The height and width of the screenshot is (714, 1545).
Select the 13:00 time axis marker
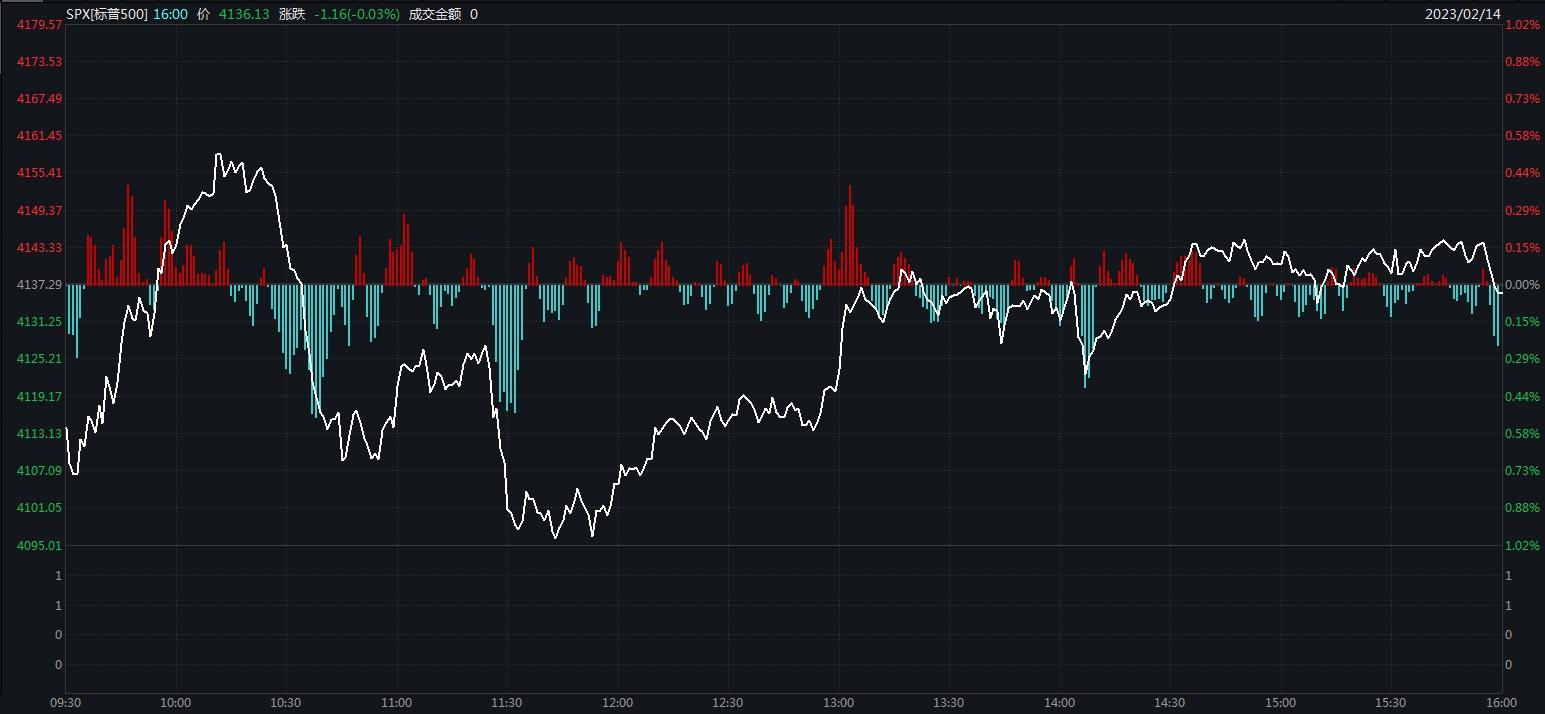(838, 703)
